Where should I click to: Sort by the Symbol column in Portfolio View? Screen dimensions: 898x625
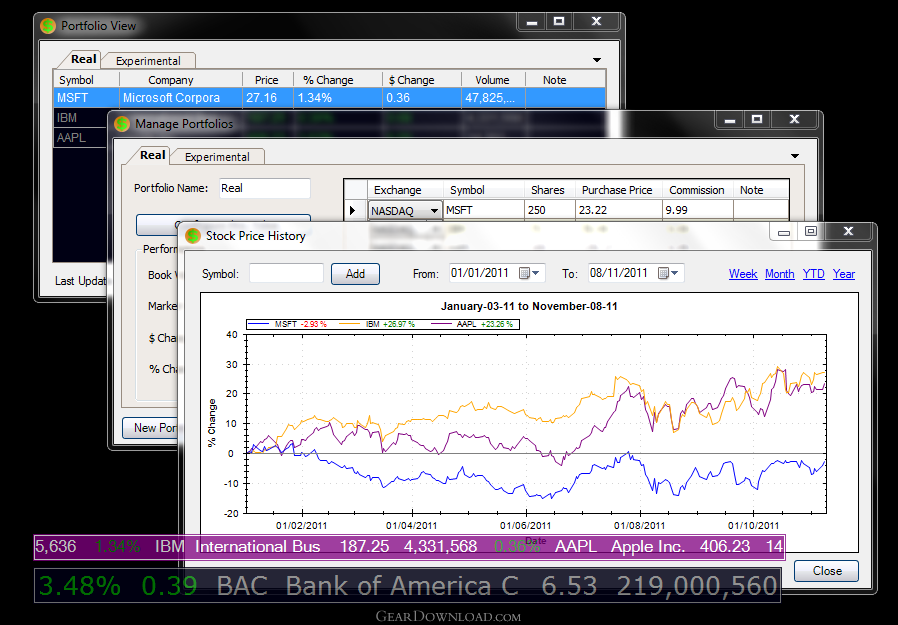click(x=86, y=80)
